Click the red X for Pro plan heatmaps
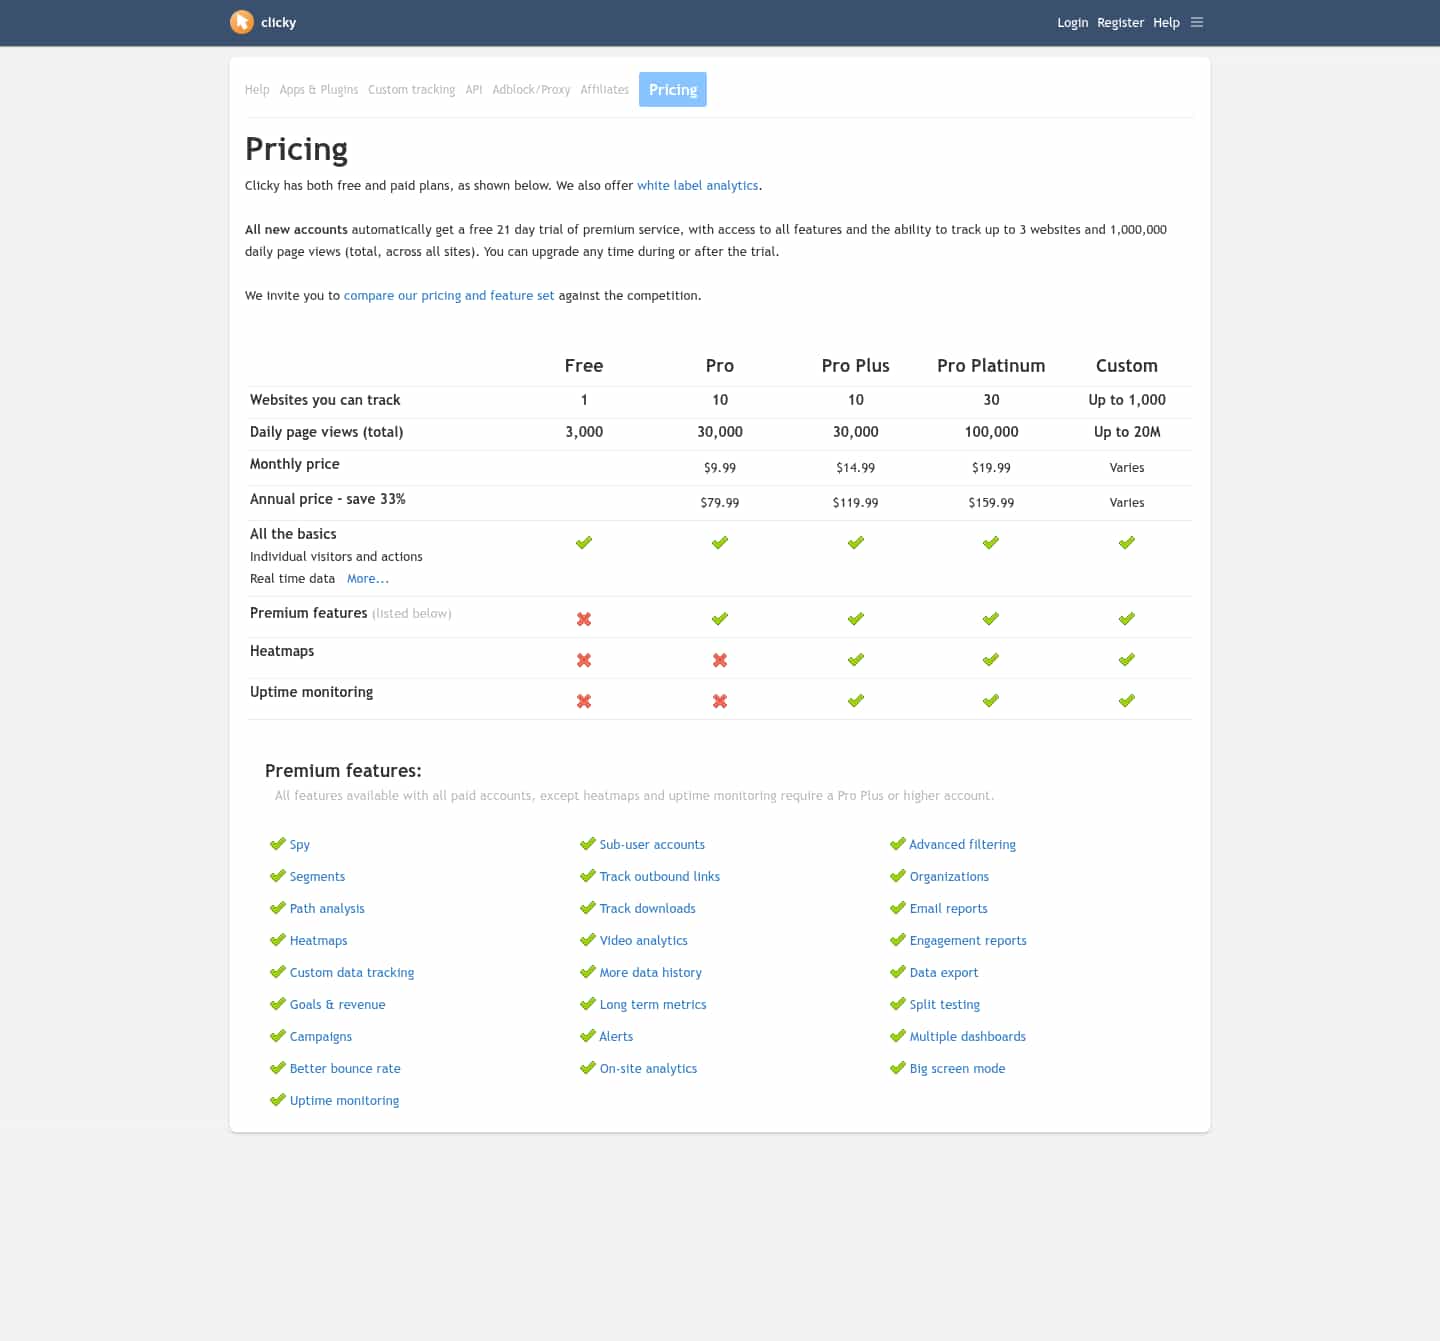This screenshot has height=1341, width=1440. coord(719,659)
